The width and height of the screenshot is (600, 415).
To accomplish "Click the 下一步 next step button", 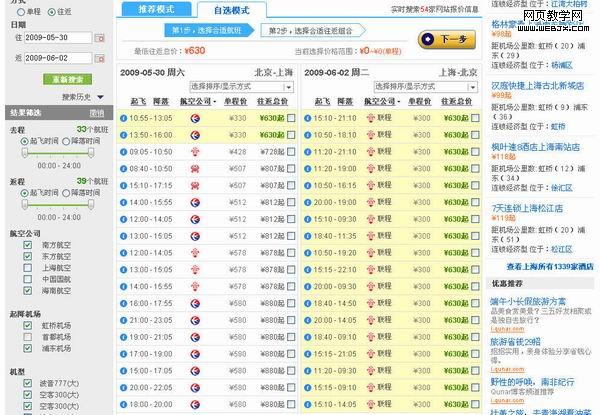I will [x=436, y=41].
